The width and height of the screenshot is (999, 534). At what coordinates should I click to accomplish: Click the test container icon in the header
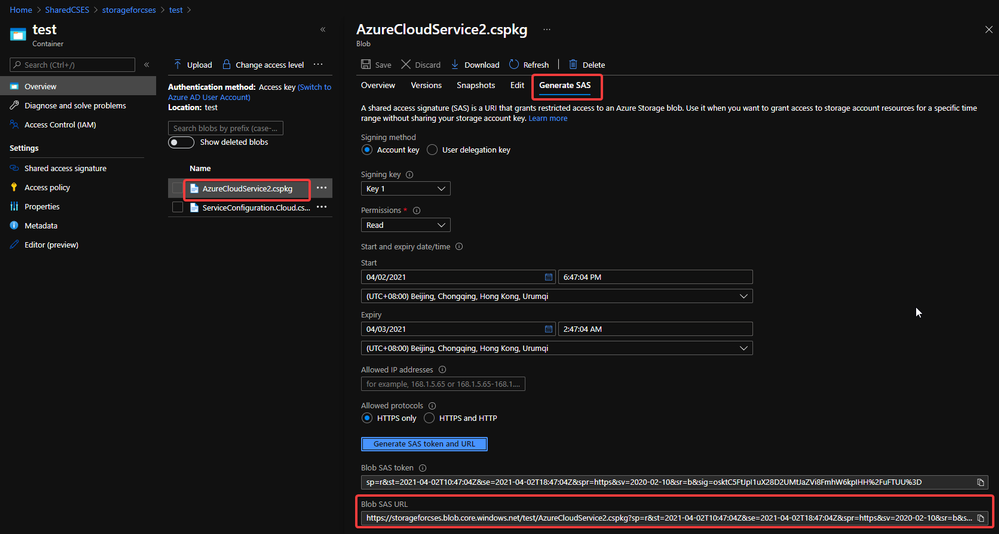tap(18, 34)
